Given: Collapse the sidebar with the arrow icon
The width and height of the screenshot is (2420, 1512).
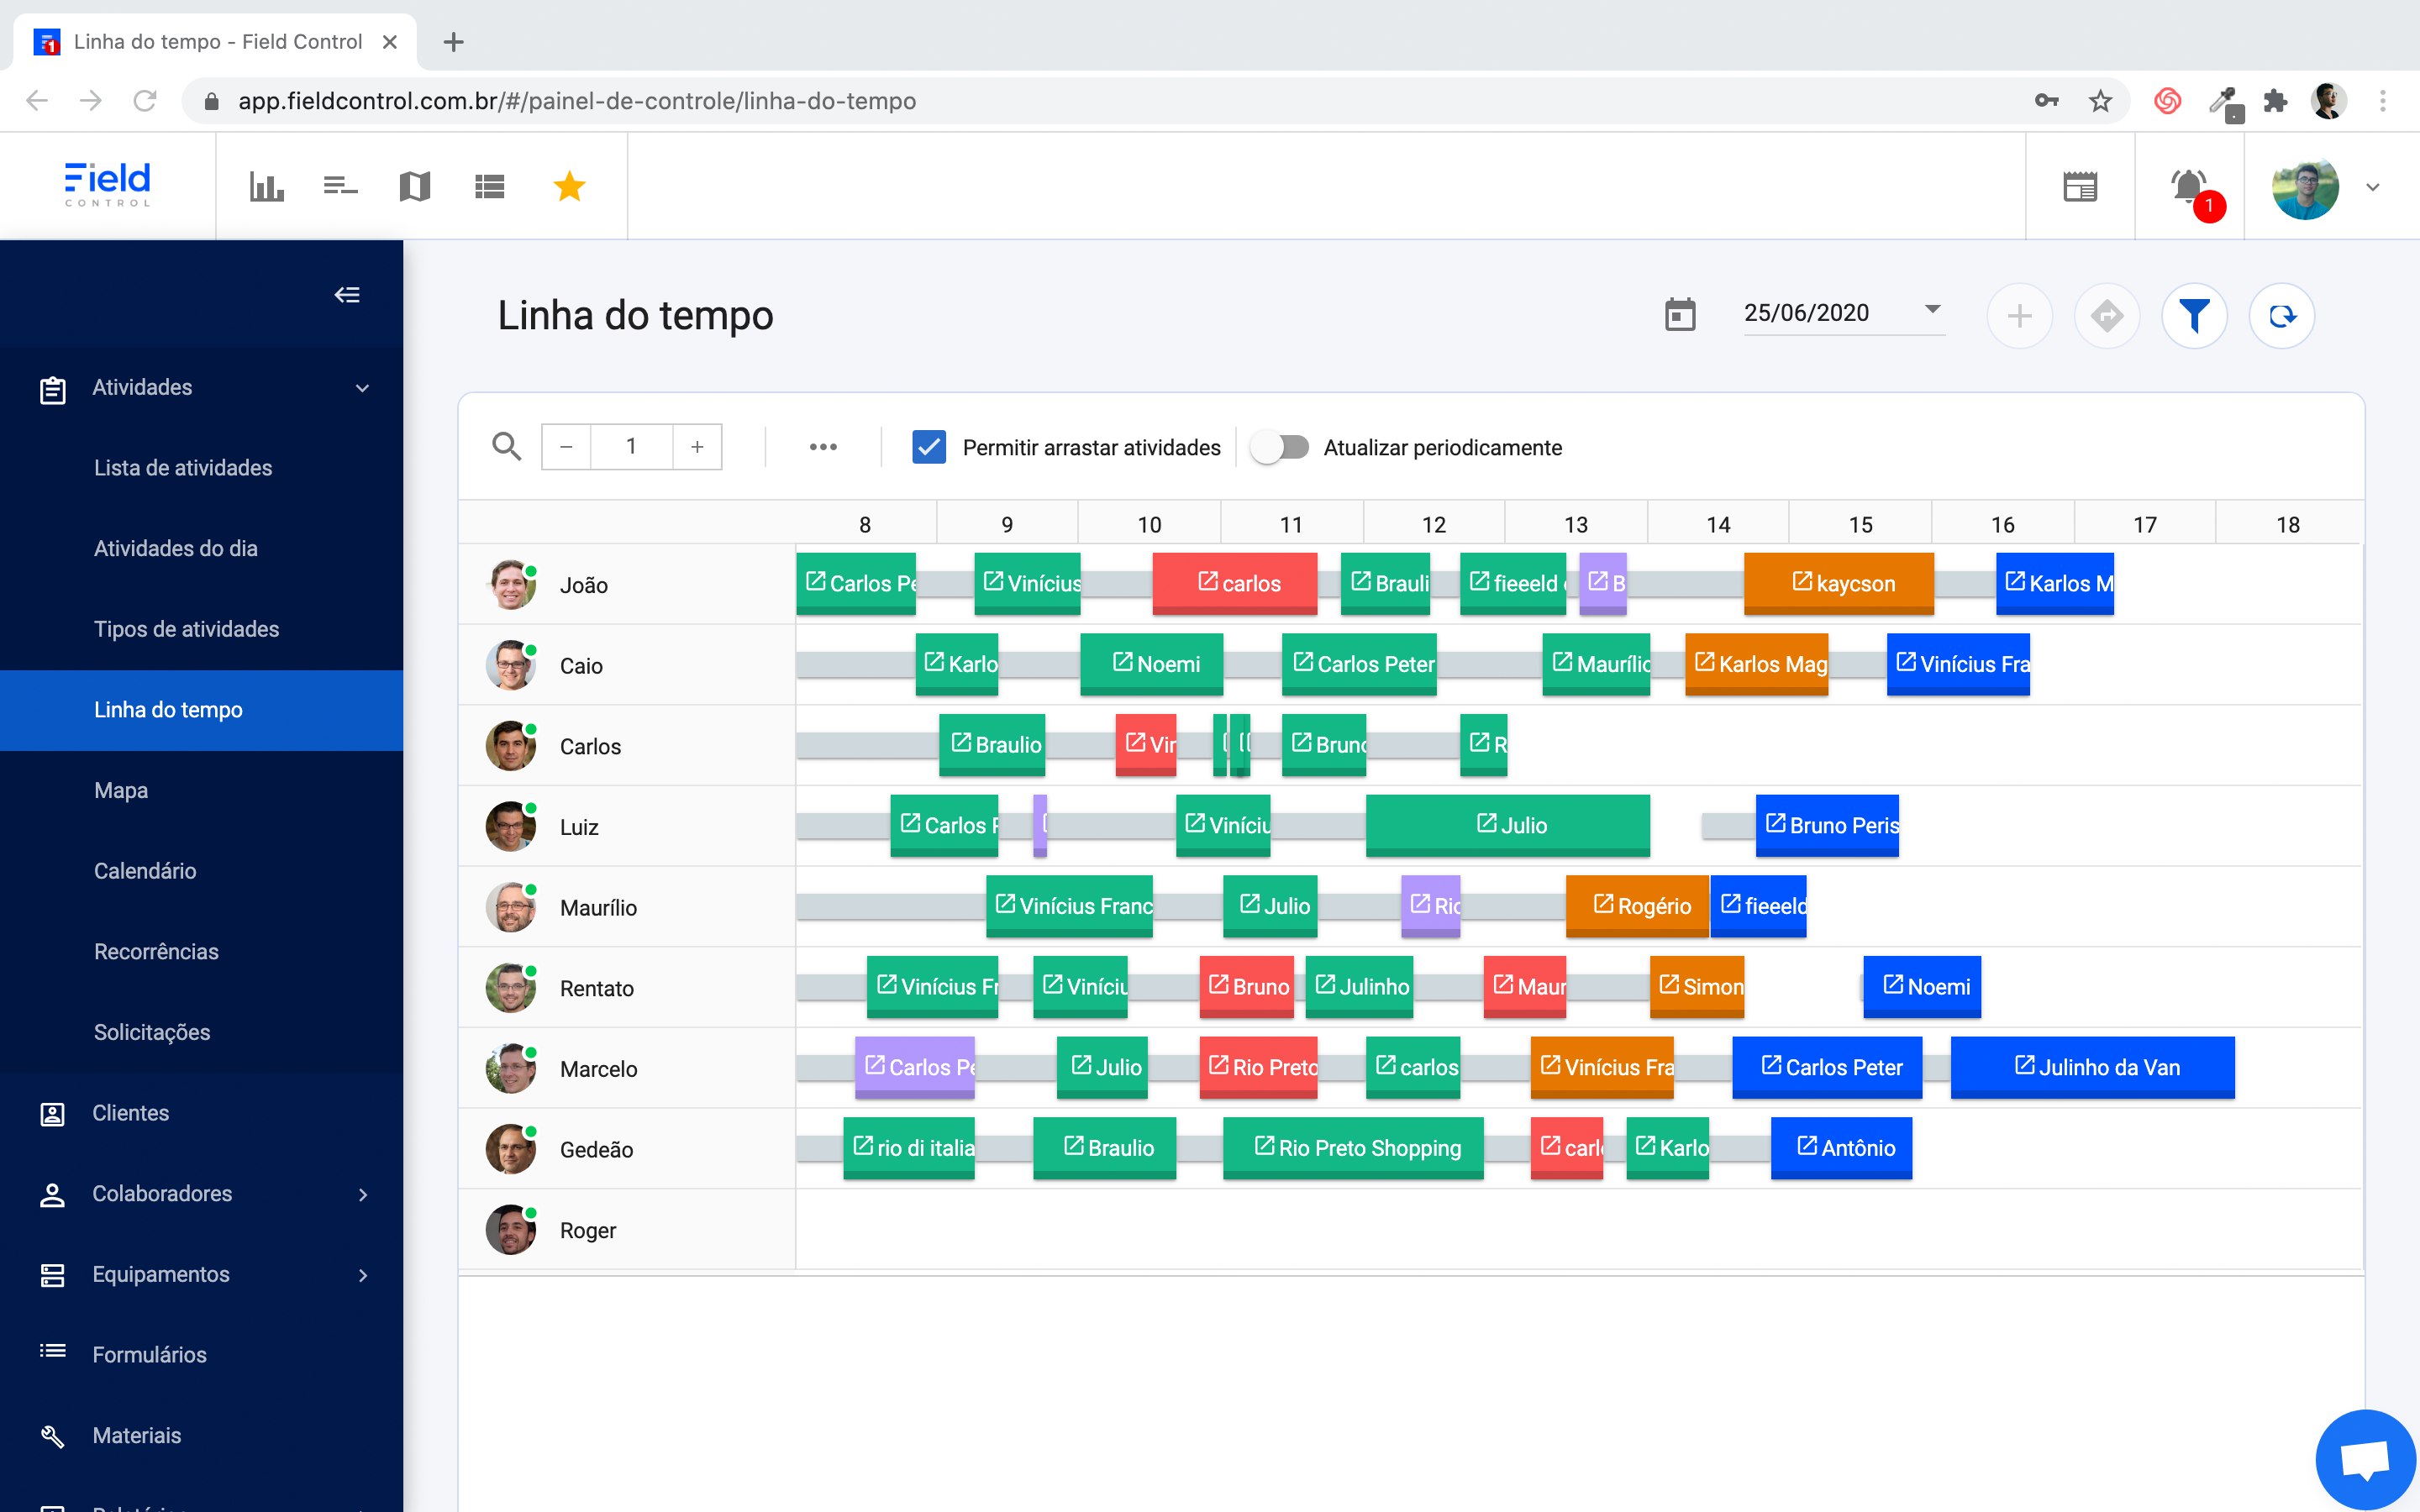Looking at the screenshot, I should tap(347, 294).
